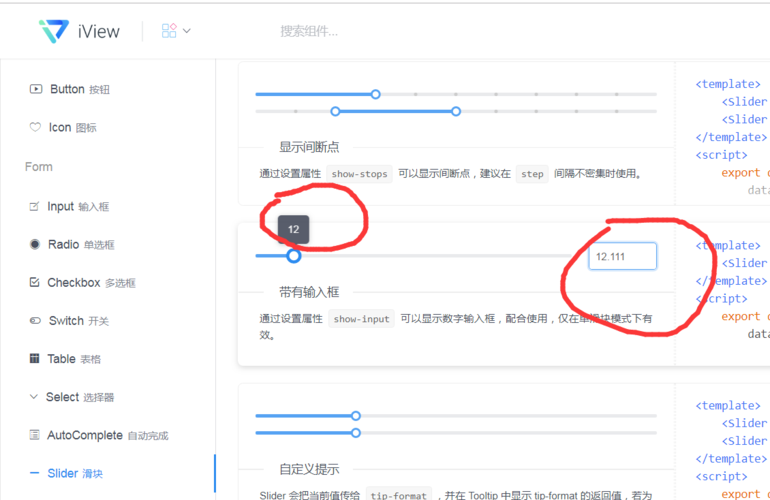Click the step code tag
Viewport: 770px width, 500px height.
coord(532,174)
